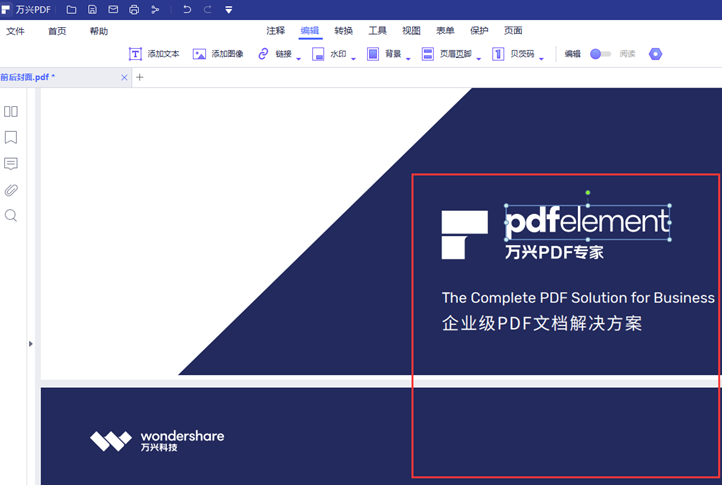
Task: Switch to the 表单 tab
Action: (445, 31)
